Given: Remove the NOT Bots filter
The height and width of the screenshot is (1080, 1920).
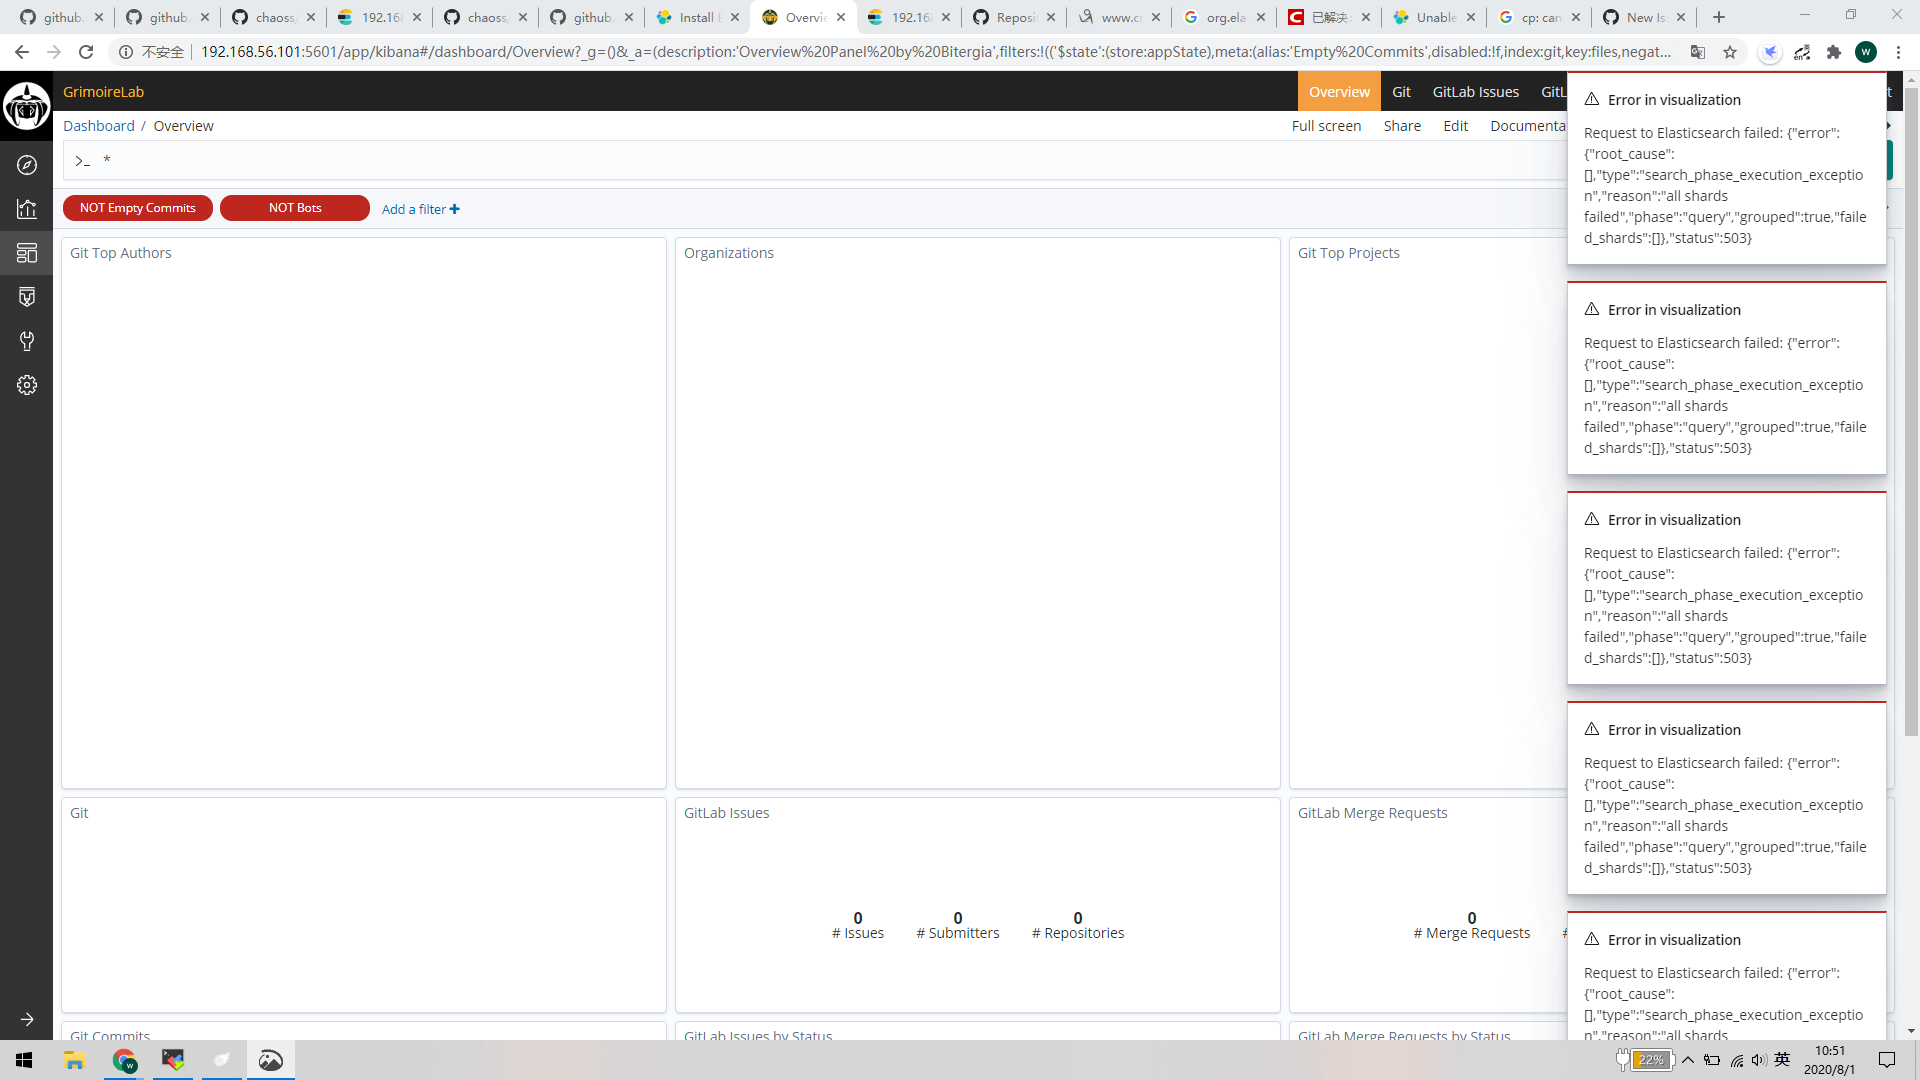Looking at the screenshot, I should (x=294, y=208).
